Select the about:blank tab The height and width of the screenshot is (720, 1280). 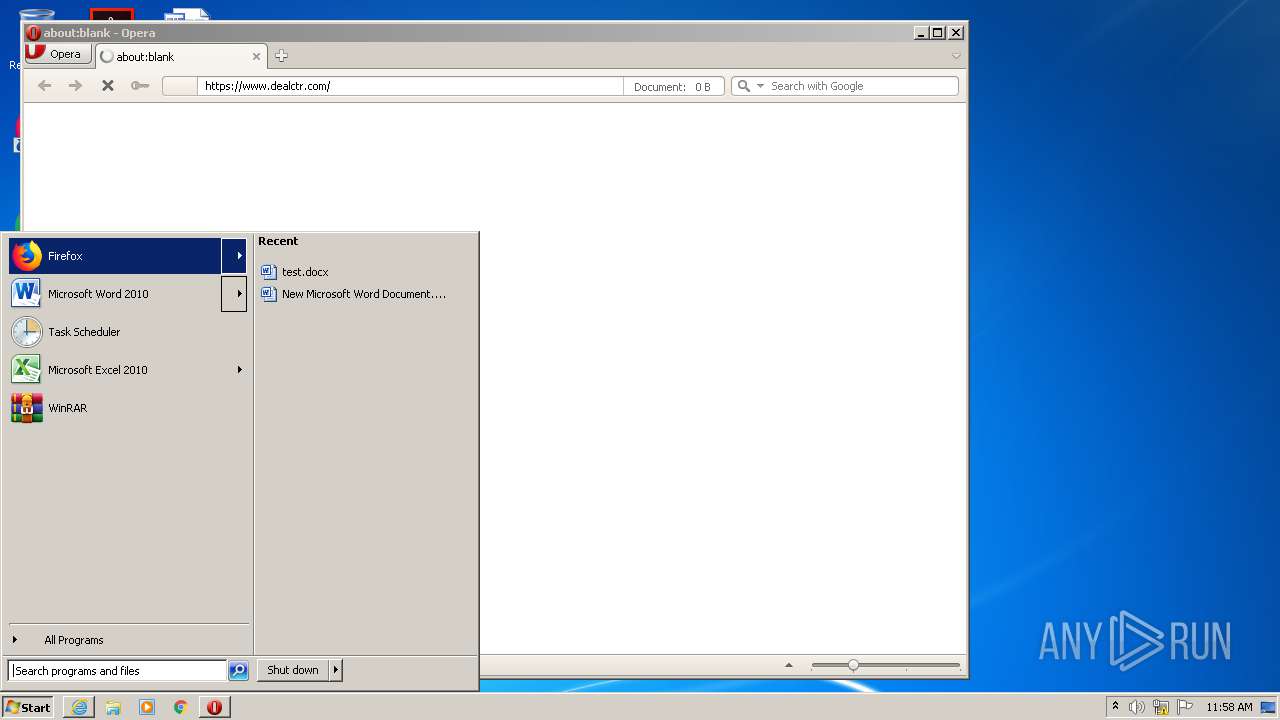click(x=180, y=57)
